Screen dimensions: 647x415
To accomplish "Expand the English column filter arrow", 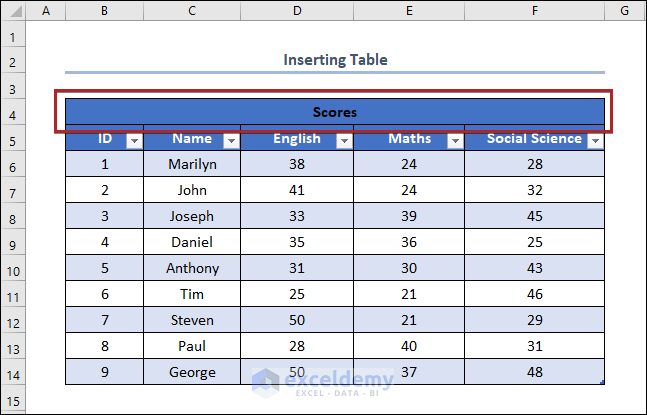I will point(344,141).
